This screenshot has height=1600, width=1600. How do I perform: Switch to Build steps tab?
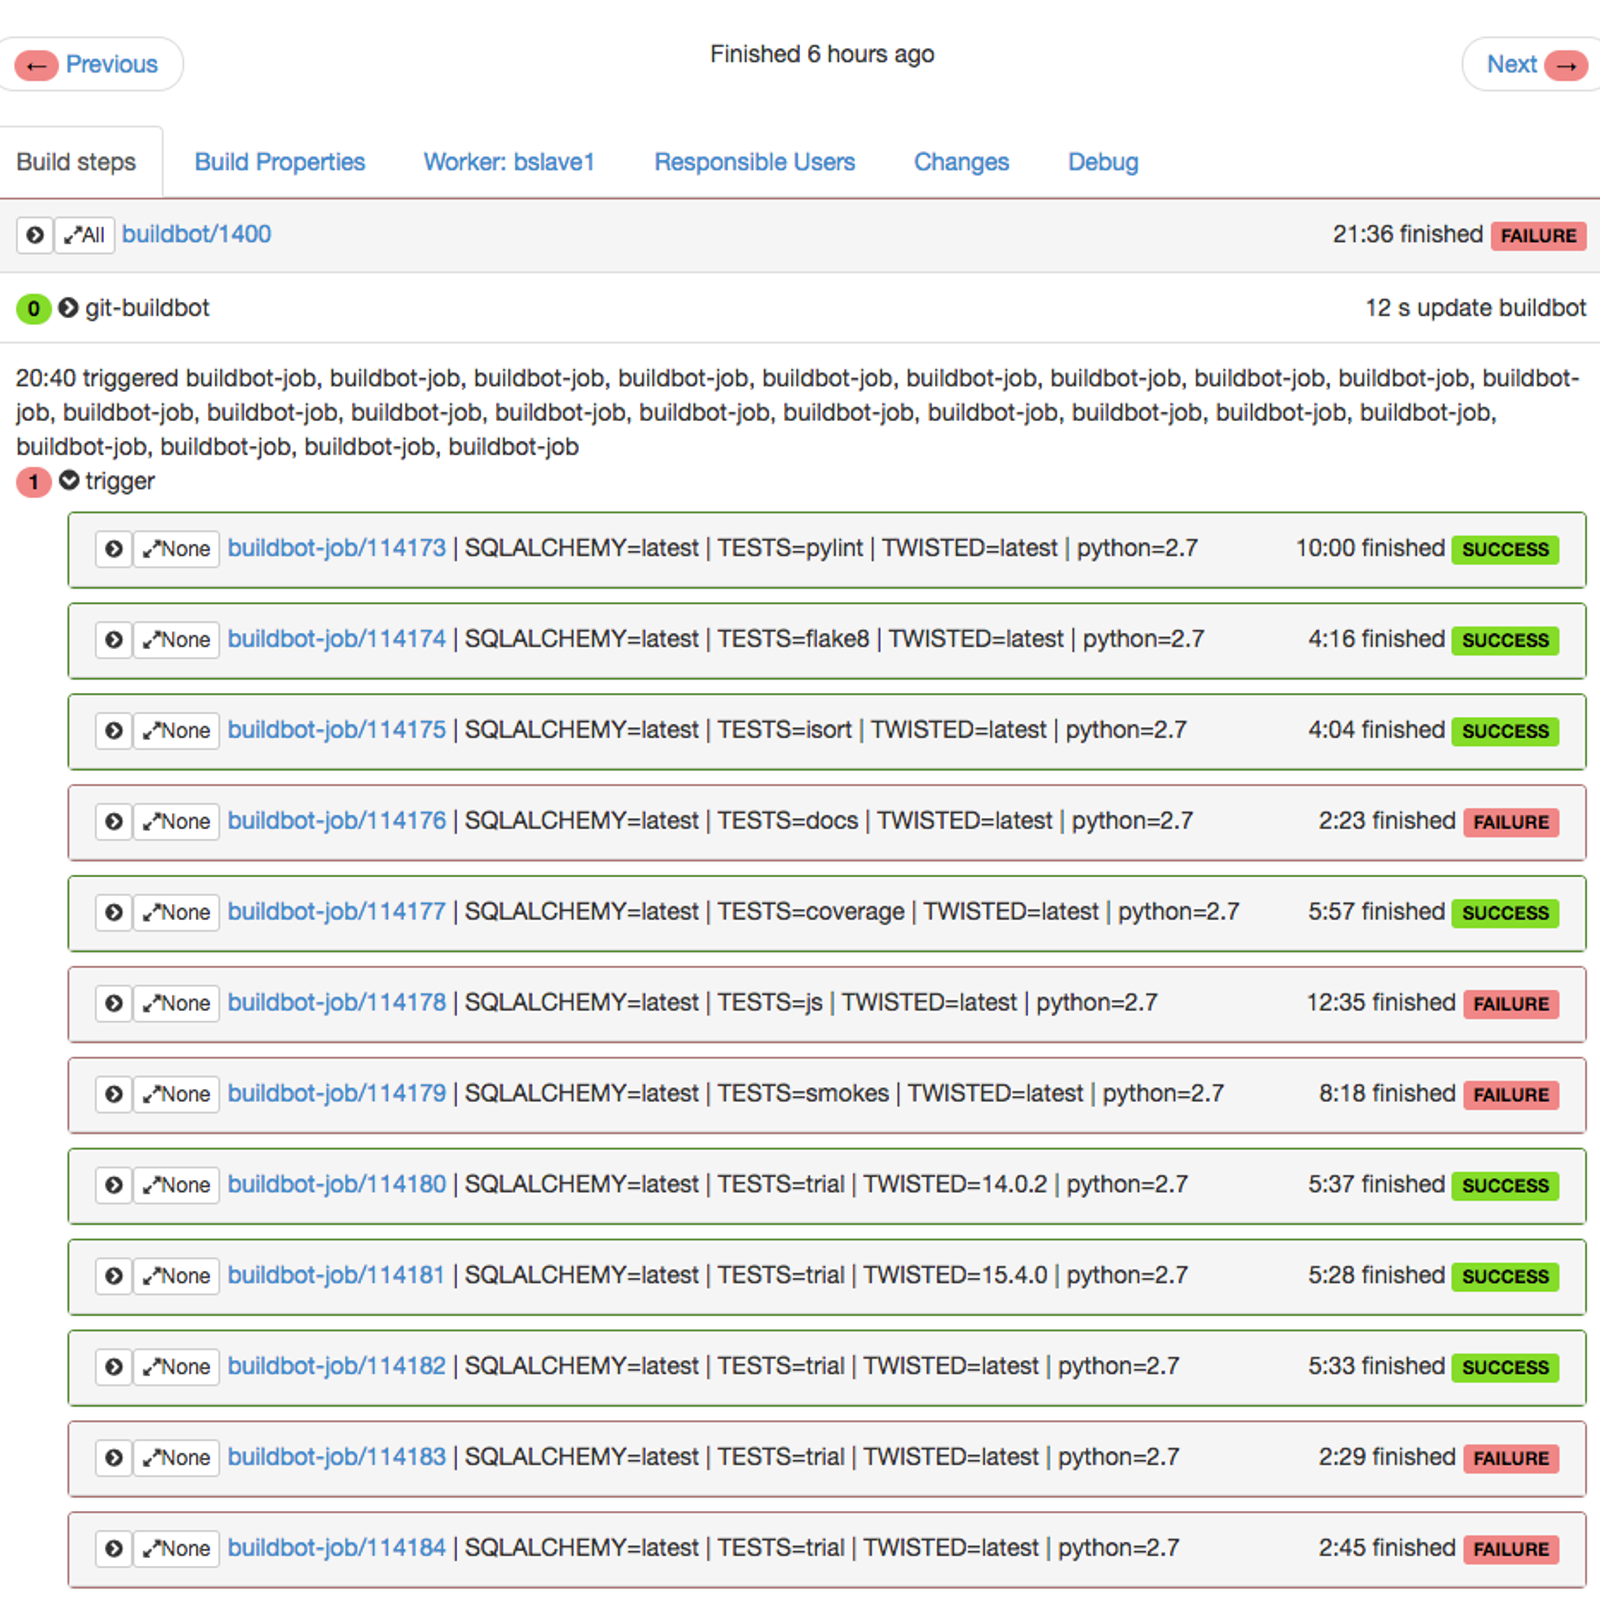pos(77,162)
